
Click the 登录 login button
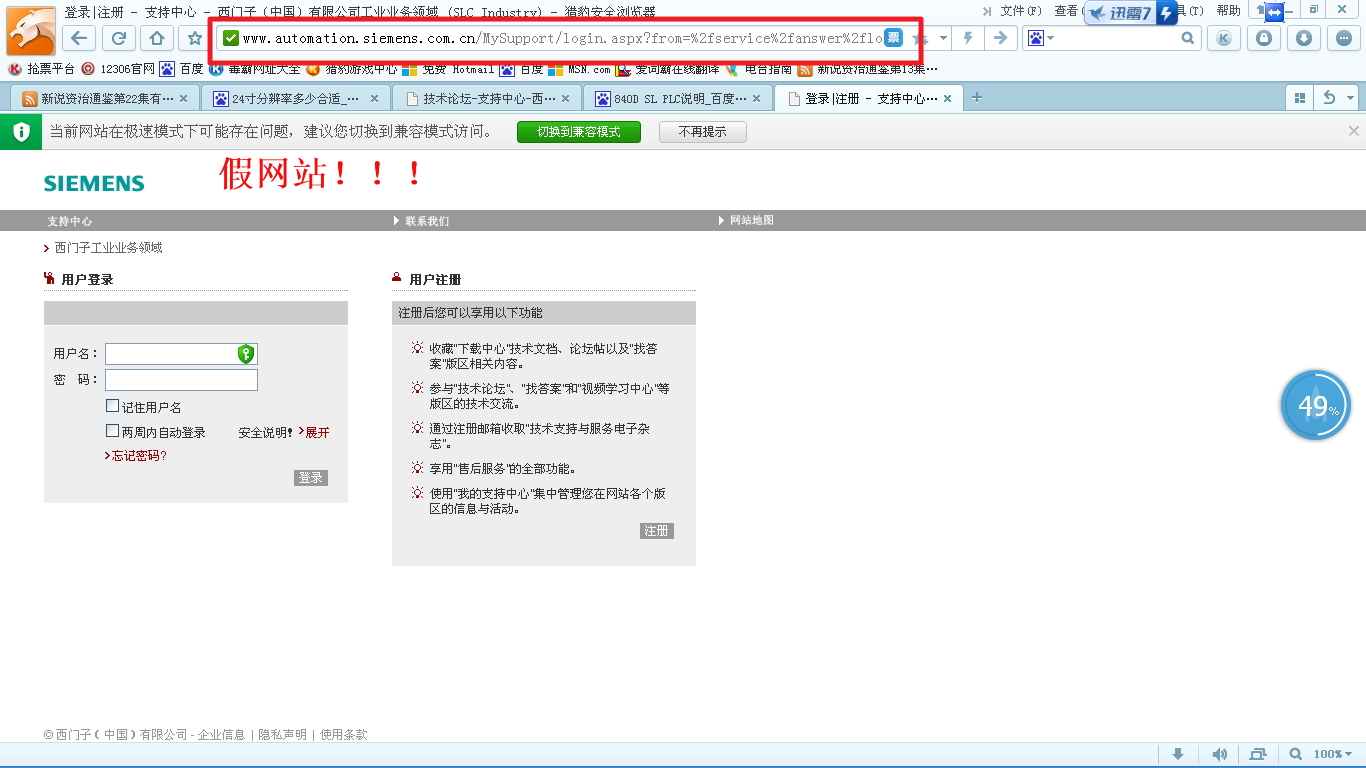tap(311, 478)
